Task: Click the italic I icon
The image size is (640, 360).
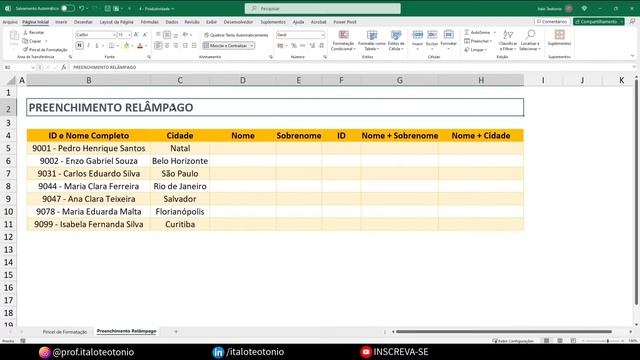Action: pos(88,46)
